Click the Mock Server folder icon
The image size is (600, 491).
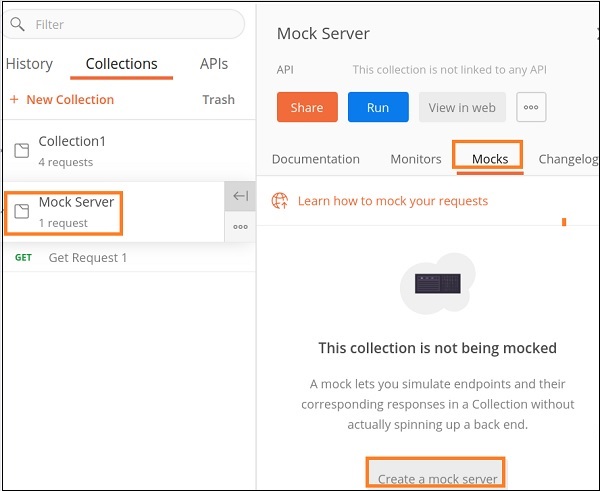click(21, 211)
